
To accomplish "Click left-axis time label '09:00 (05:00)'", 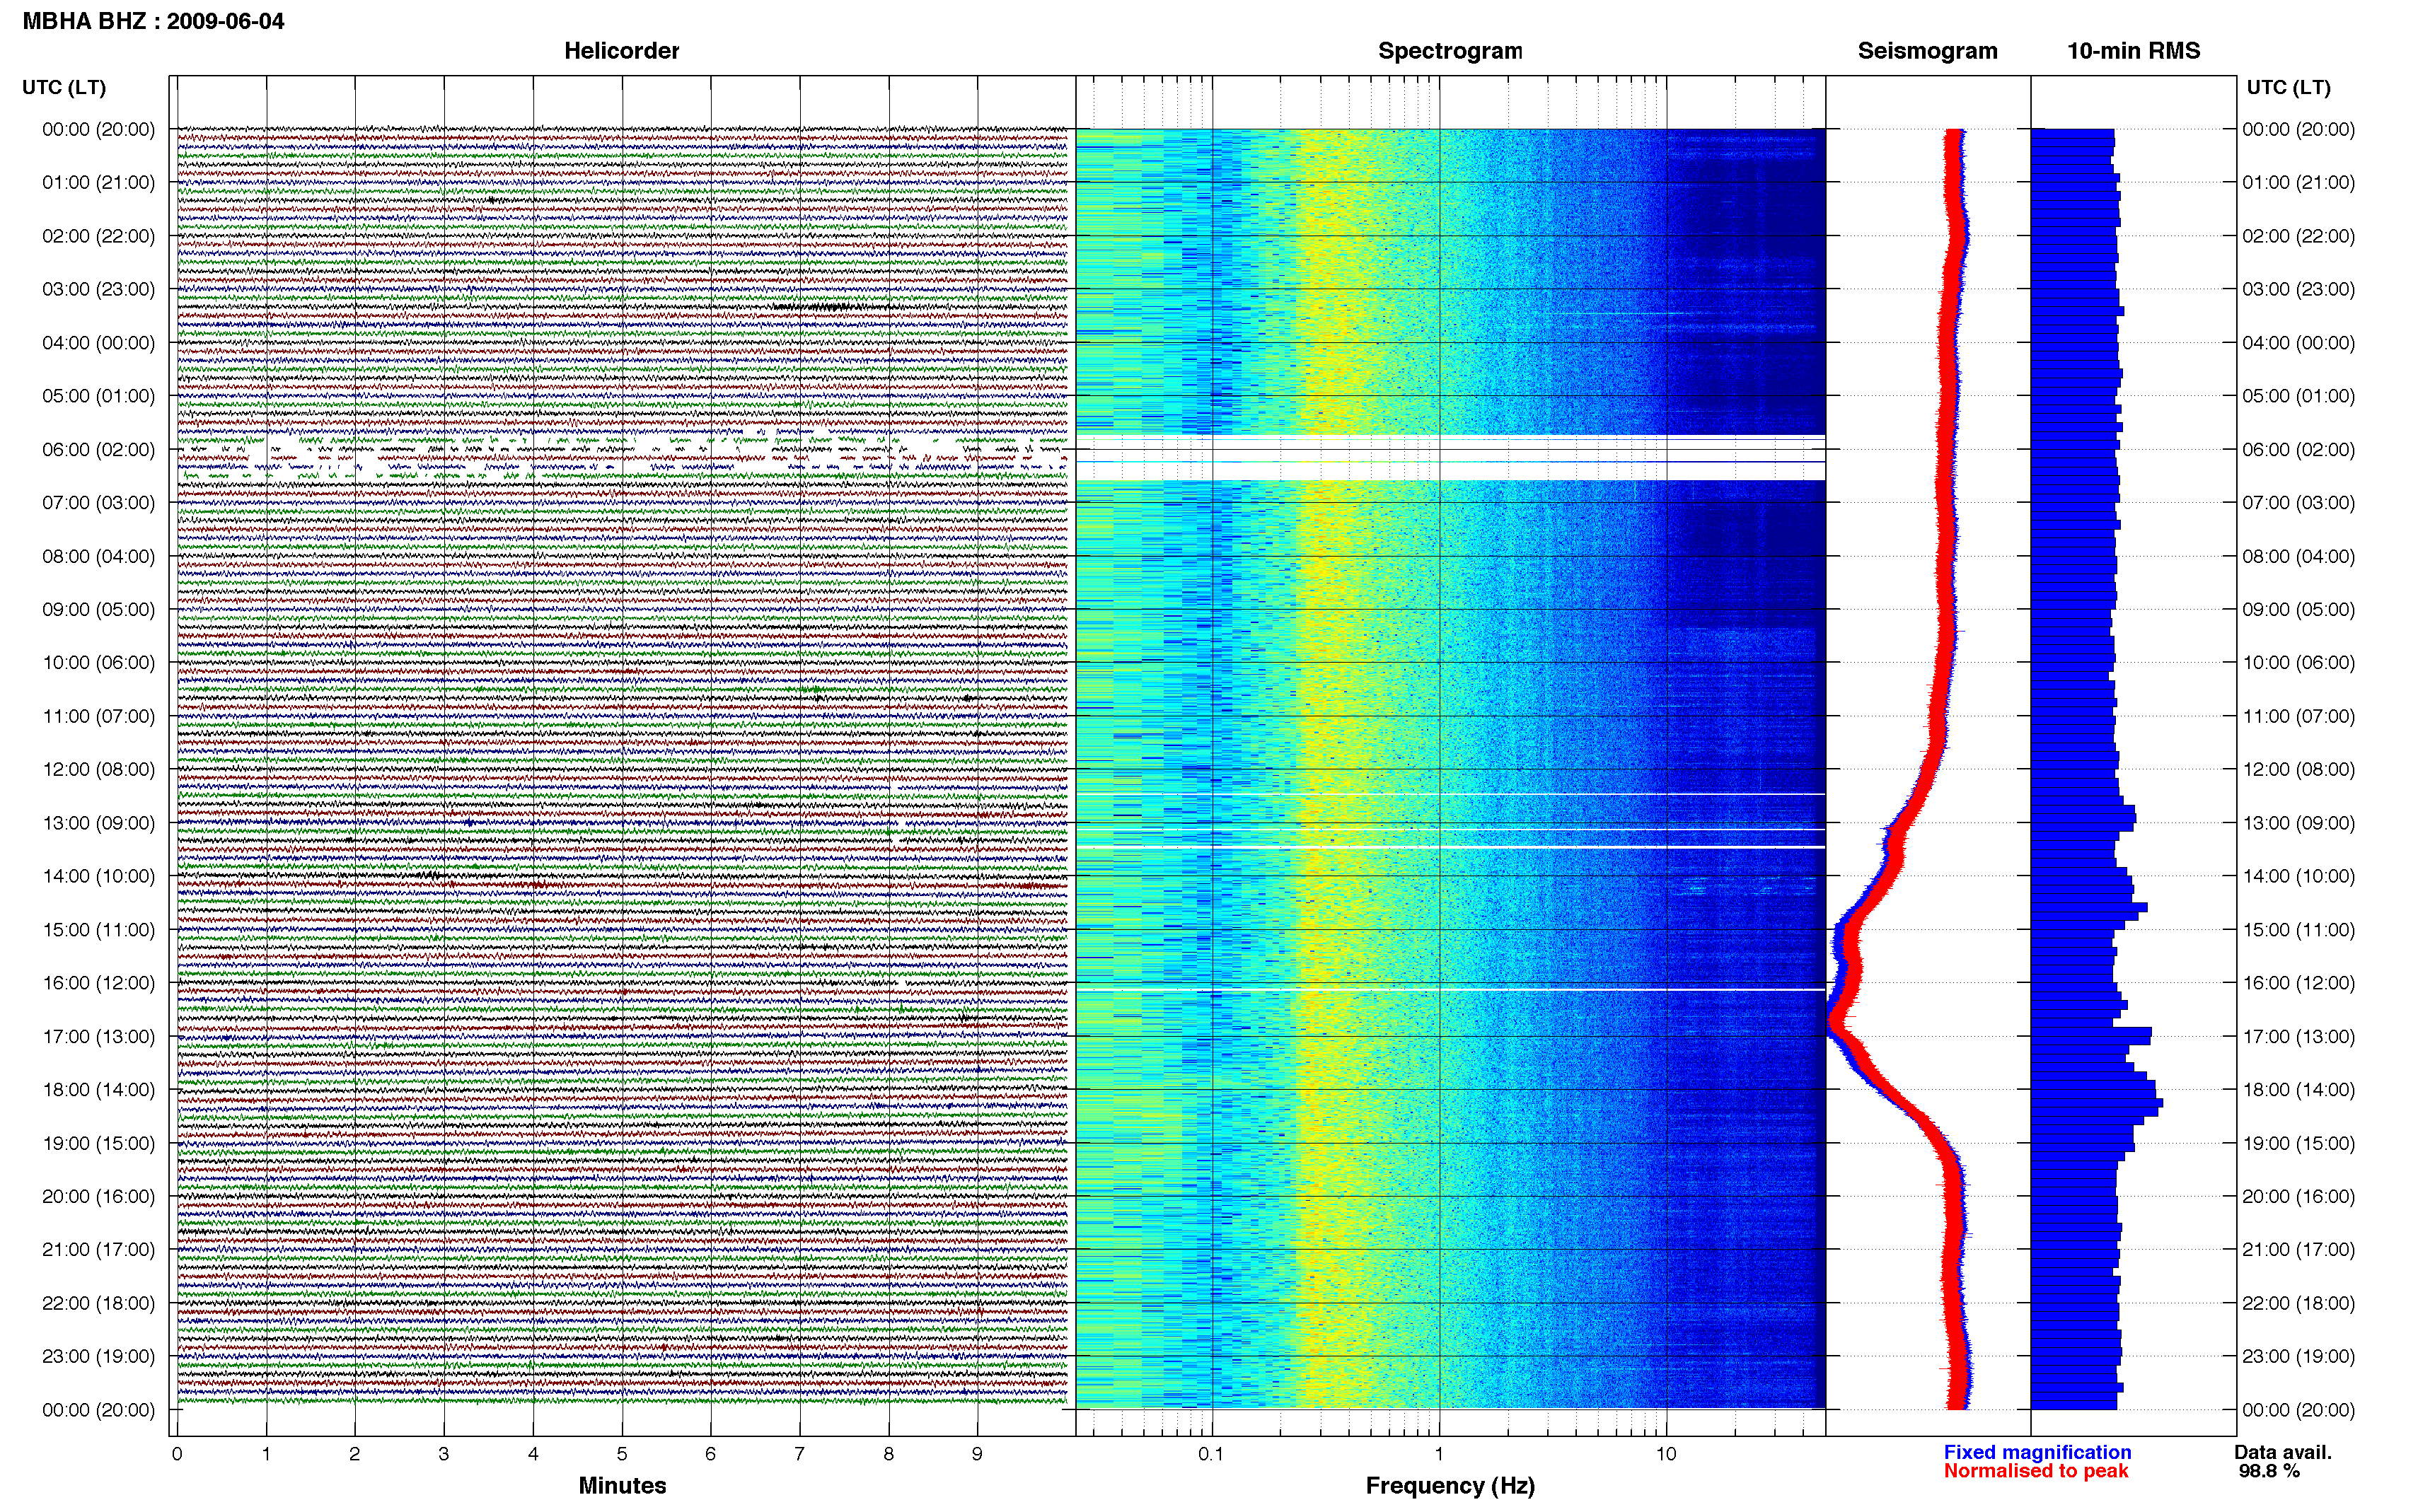I will click(x=99, y=609).
